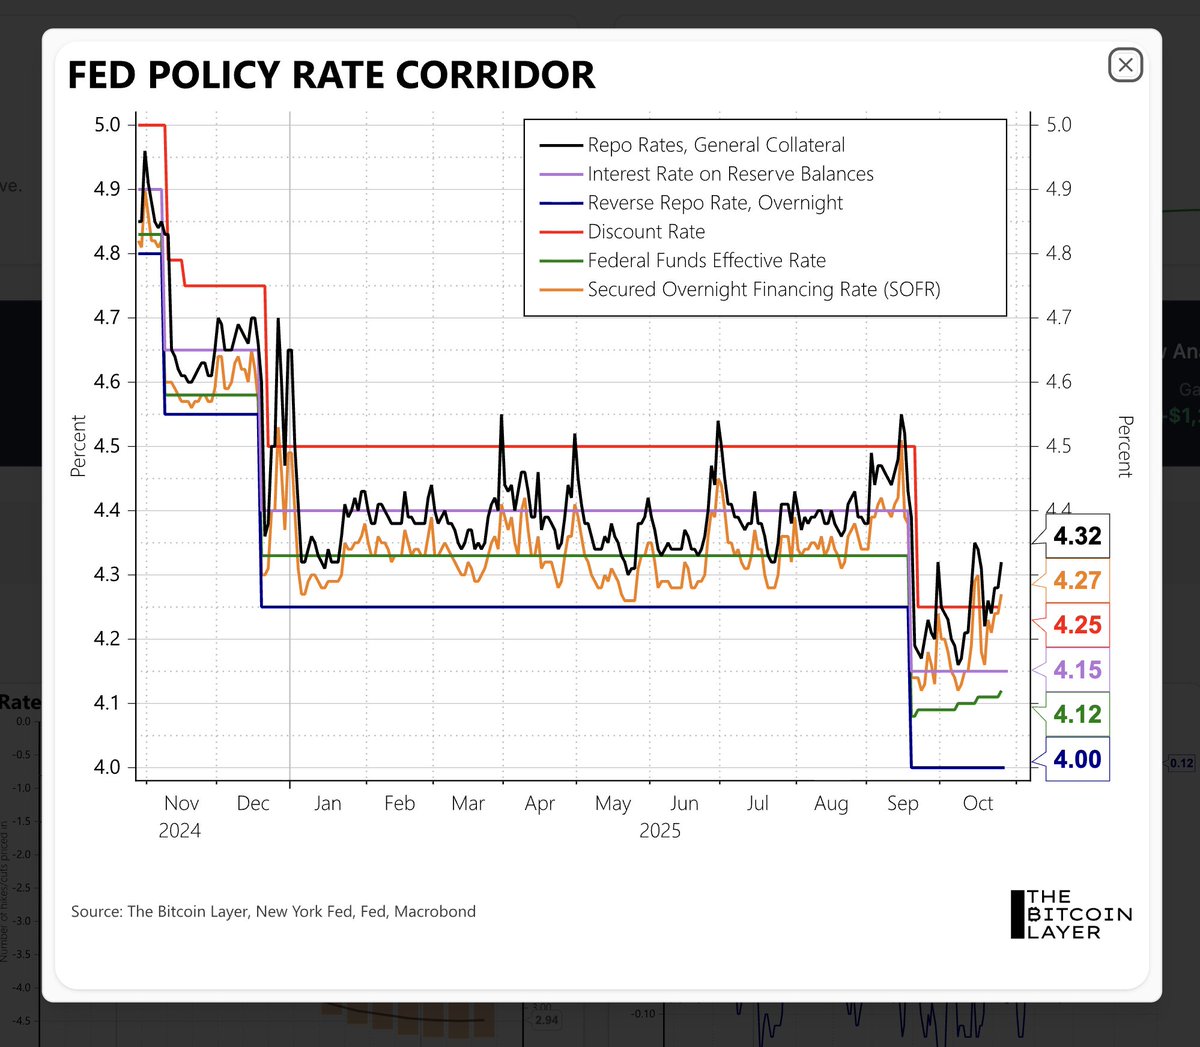The width and height of the screenshot is (1200, 1047).
Task: Click the 5.0 tick on the left axis
Action: click(x=108, y=125)
